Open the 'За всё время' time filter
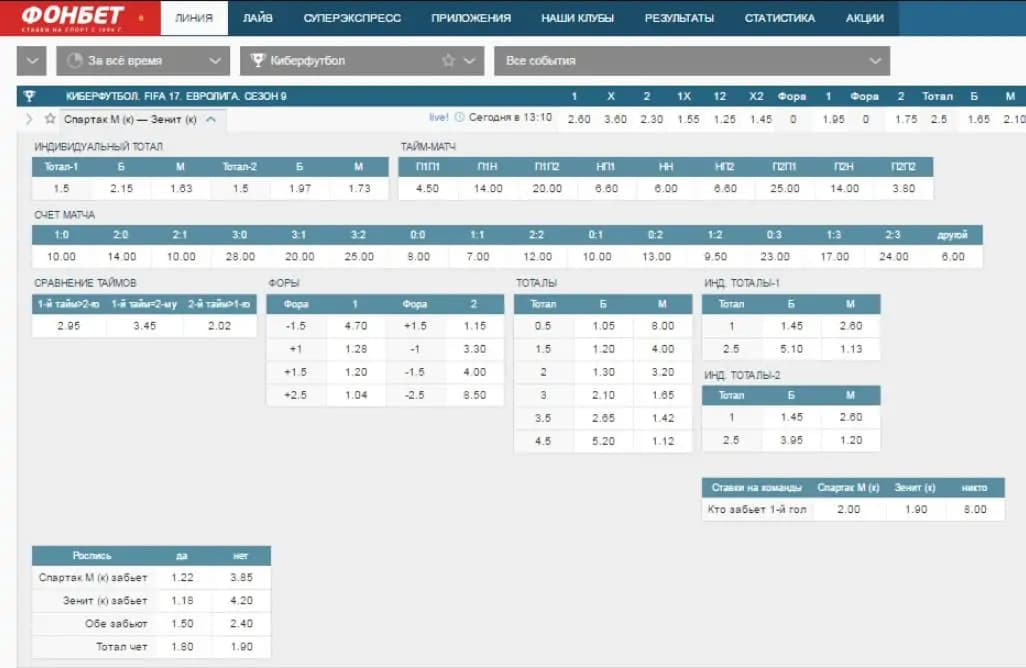This screenshot has width=1026, height=668. point(143,61)
